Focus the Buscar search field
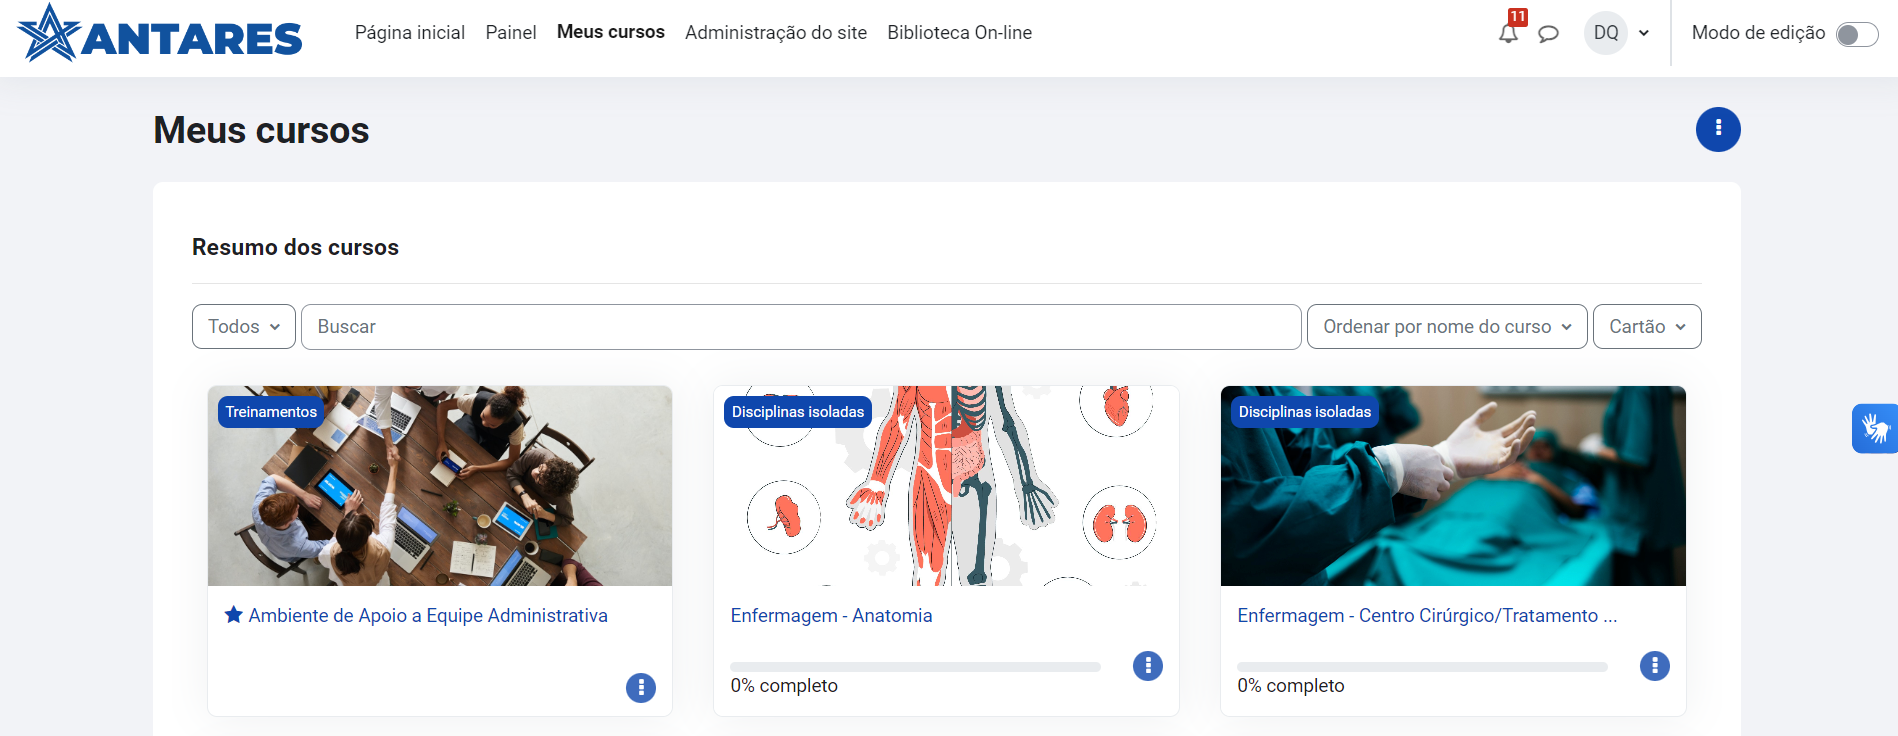The height and width of the screenshot is (736, 1898). point(801,326)
